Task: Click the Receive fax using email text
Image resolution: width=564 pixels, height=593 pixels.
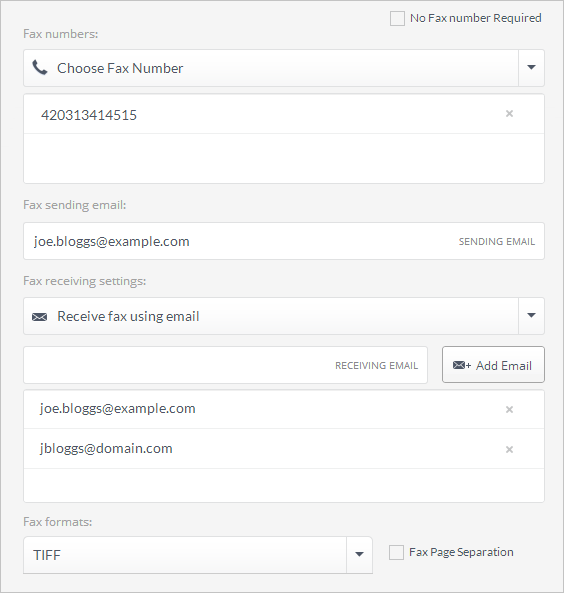Action: [x=128, y=316]
